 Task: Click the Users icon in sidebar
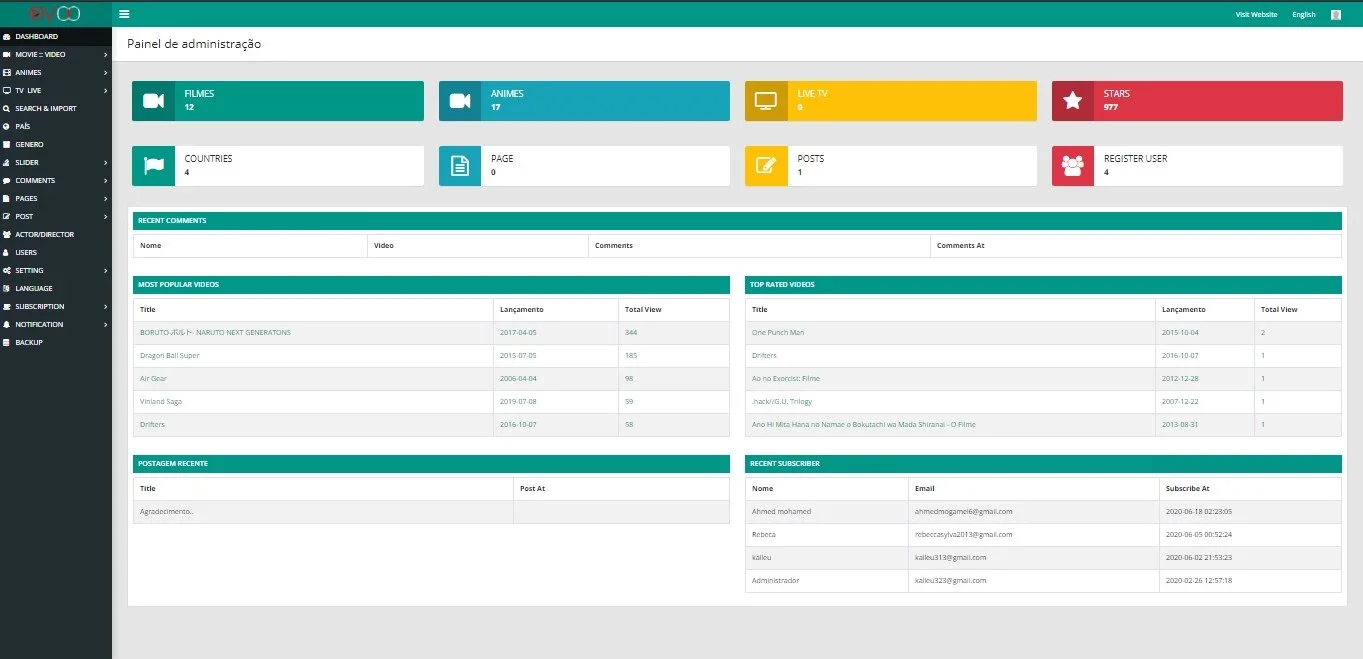(x=7, y=253)
